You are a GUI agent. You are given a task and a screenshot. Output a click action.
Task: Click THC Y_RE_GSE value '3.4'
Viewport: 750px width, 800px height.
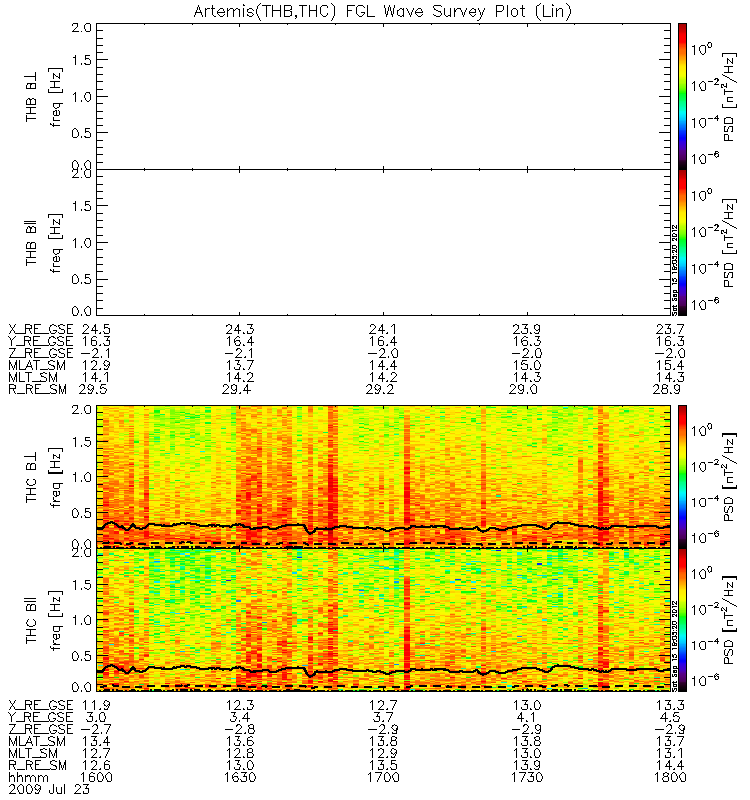tap(240, 717)
